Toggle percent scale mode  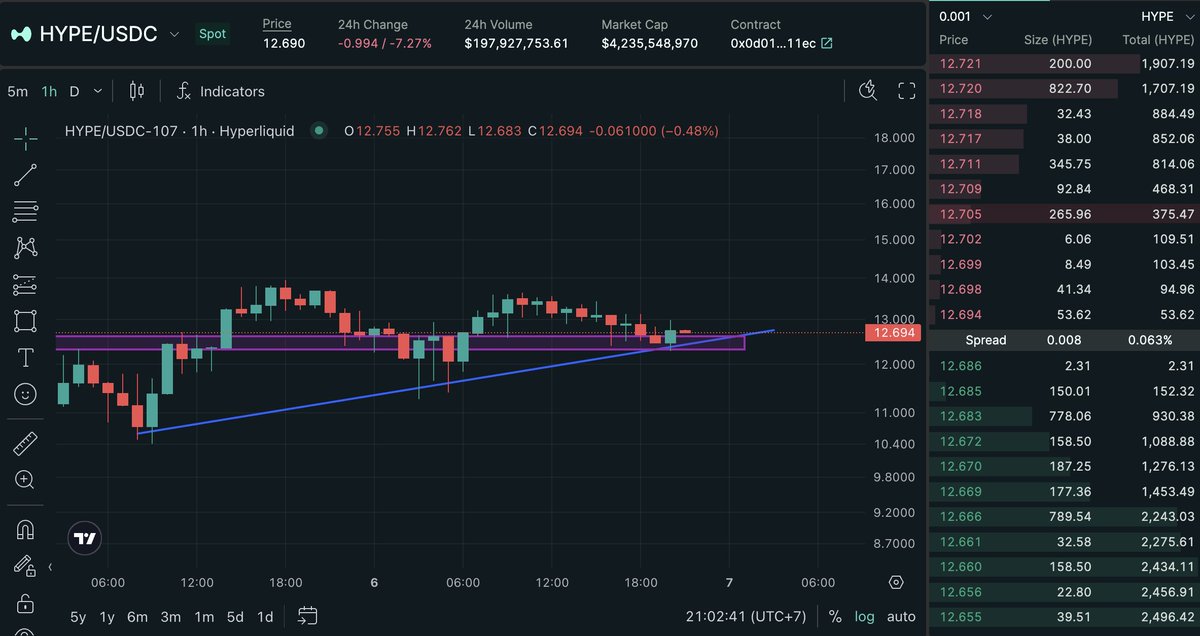[835, 616]
